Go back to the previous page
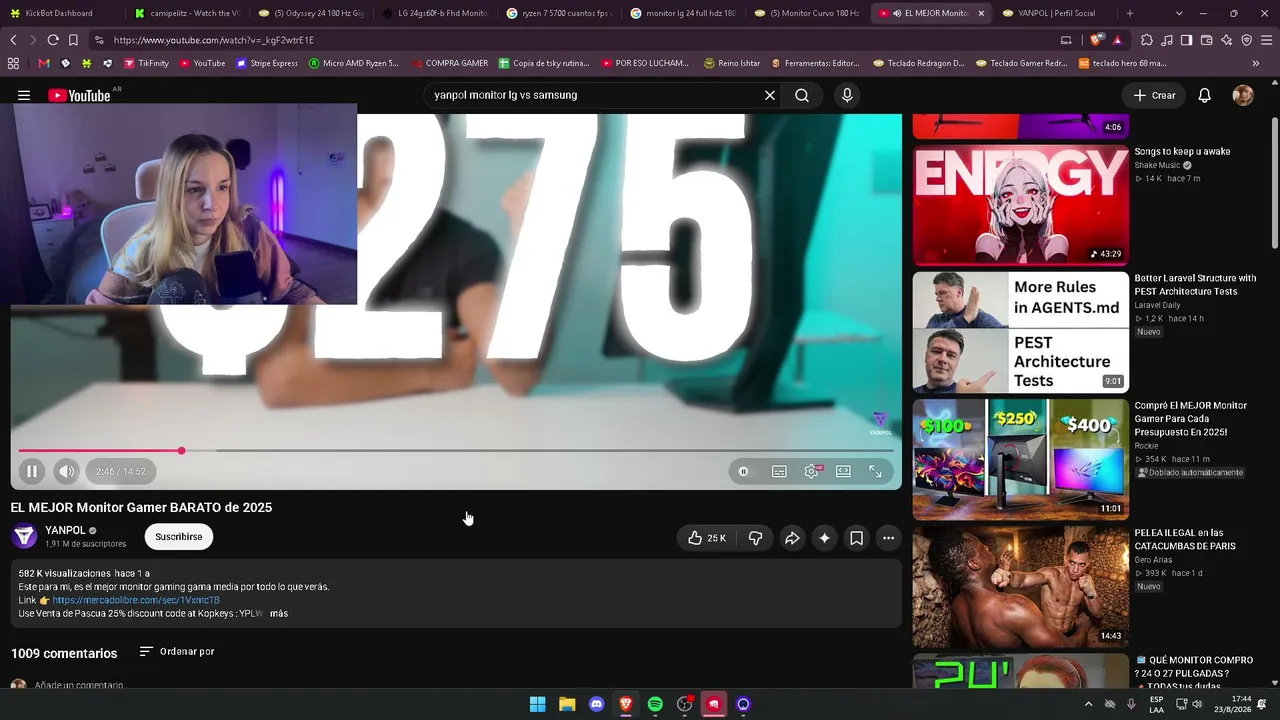The height and width of the screenshot is (720, 1280). 13,40
